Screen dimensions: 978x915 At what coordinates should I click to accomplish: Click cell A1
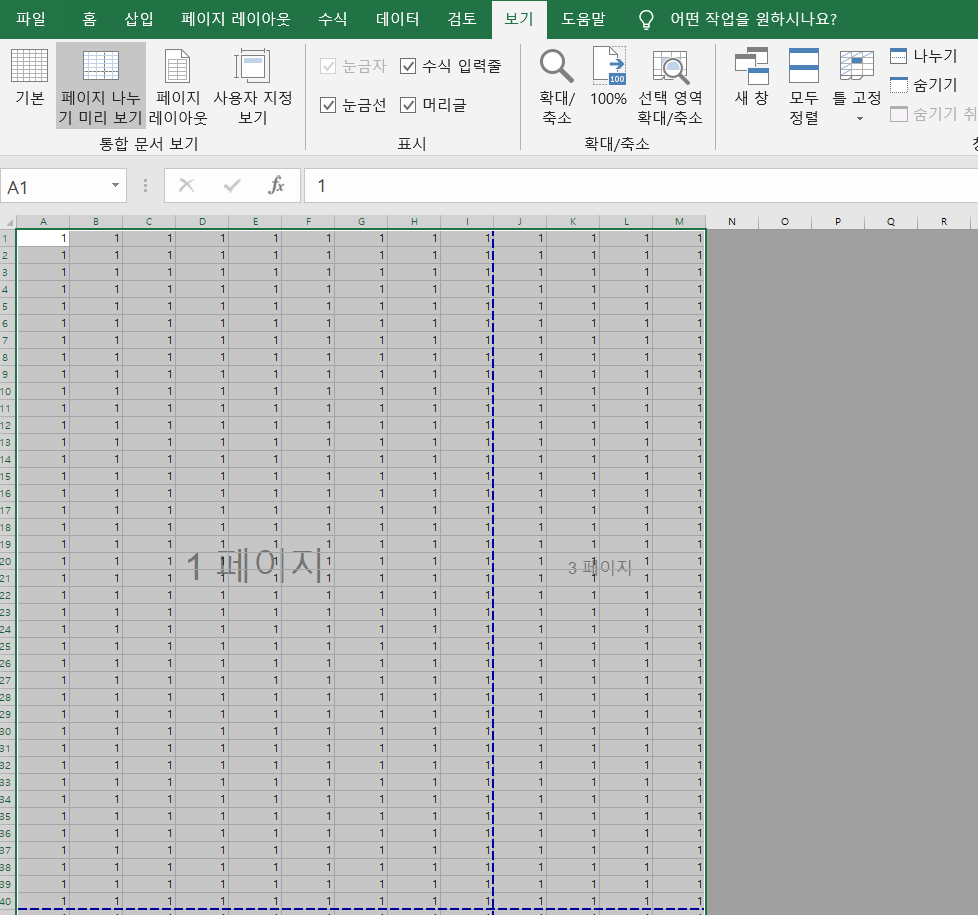43,238
